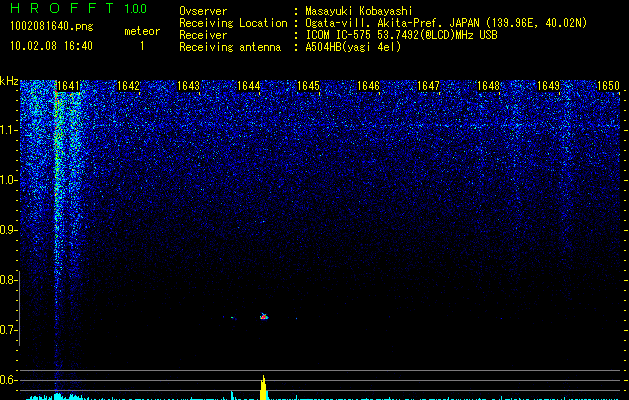Click the kHz axis unit label
This screenshot has width=629, height=400.
pos(9,81)
